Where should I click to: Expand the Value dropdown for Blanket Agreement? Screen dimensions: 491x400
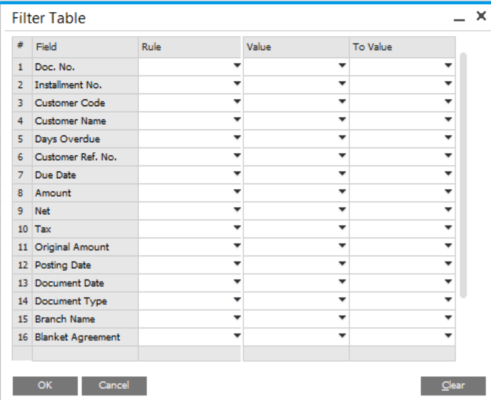point(342,335)
